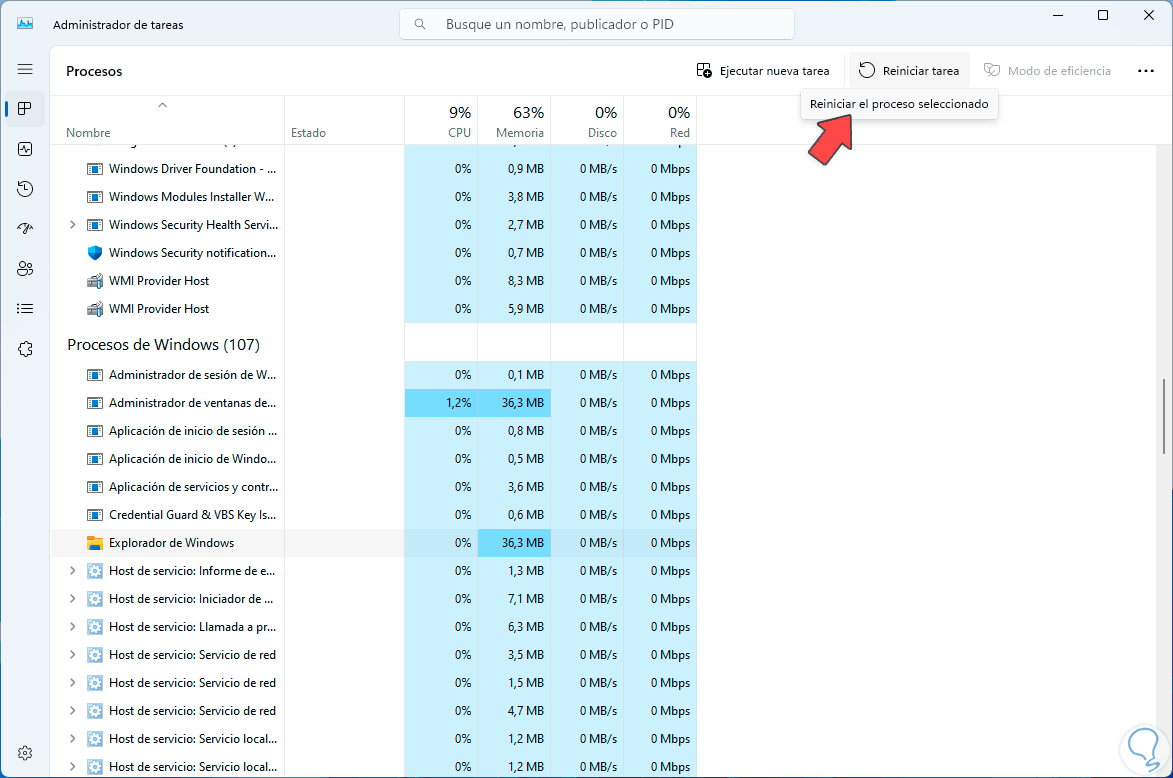Click the first WMI Provider Host icon
This screenshot has width=1173, height=778.
click(x=94, y=281)
